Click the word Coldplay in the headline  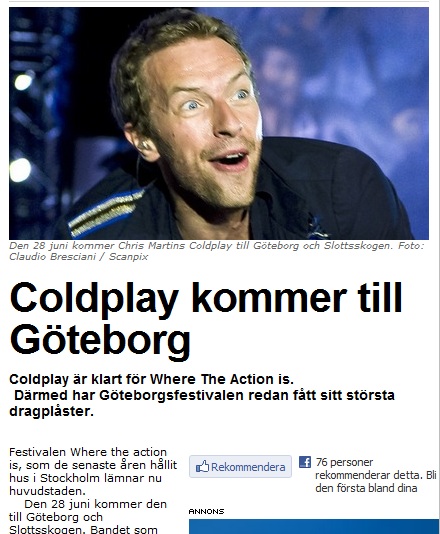point(95,300)
